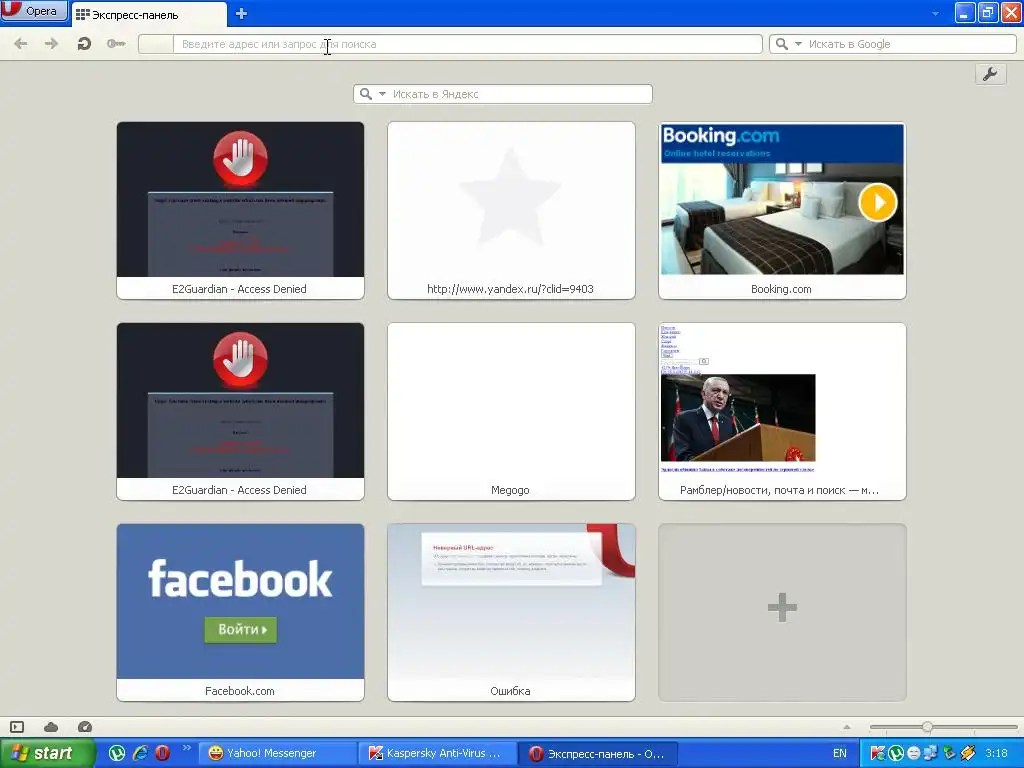Screen dimensions: 1024x768
Task: Open Kaspersky tray icon
Action: click(878, 753)
